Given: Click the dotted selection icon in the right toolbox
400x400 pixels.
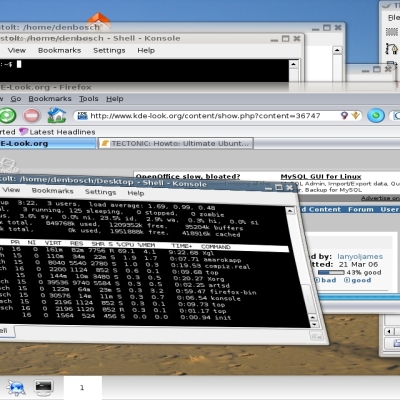Looking at the screenshot, I should point(392,32).
